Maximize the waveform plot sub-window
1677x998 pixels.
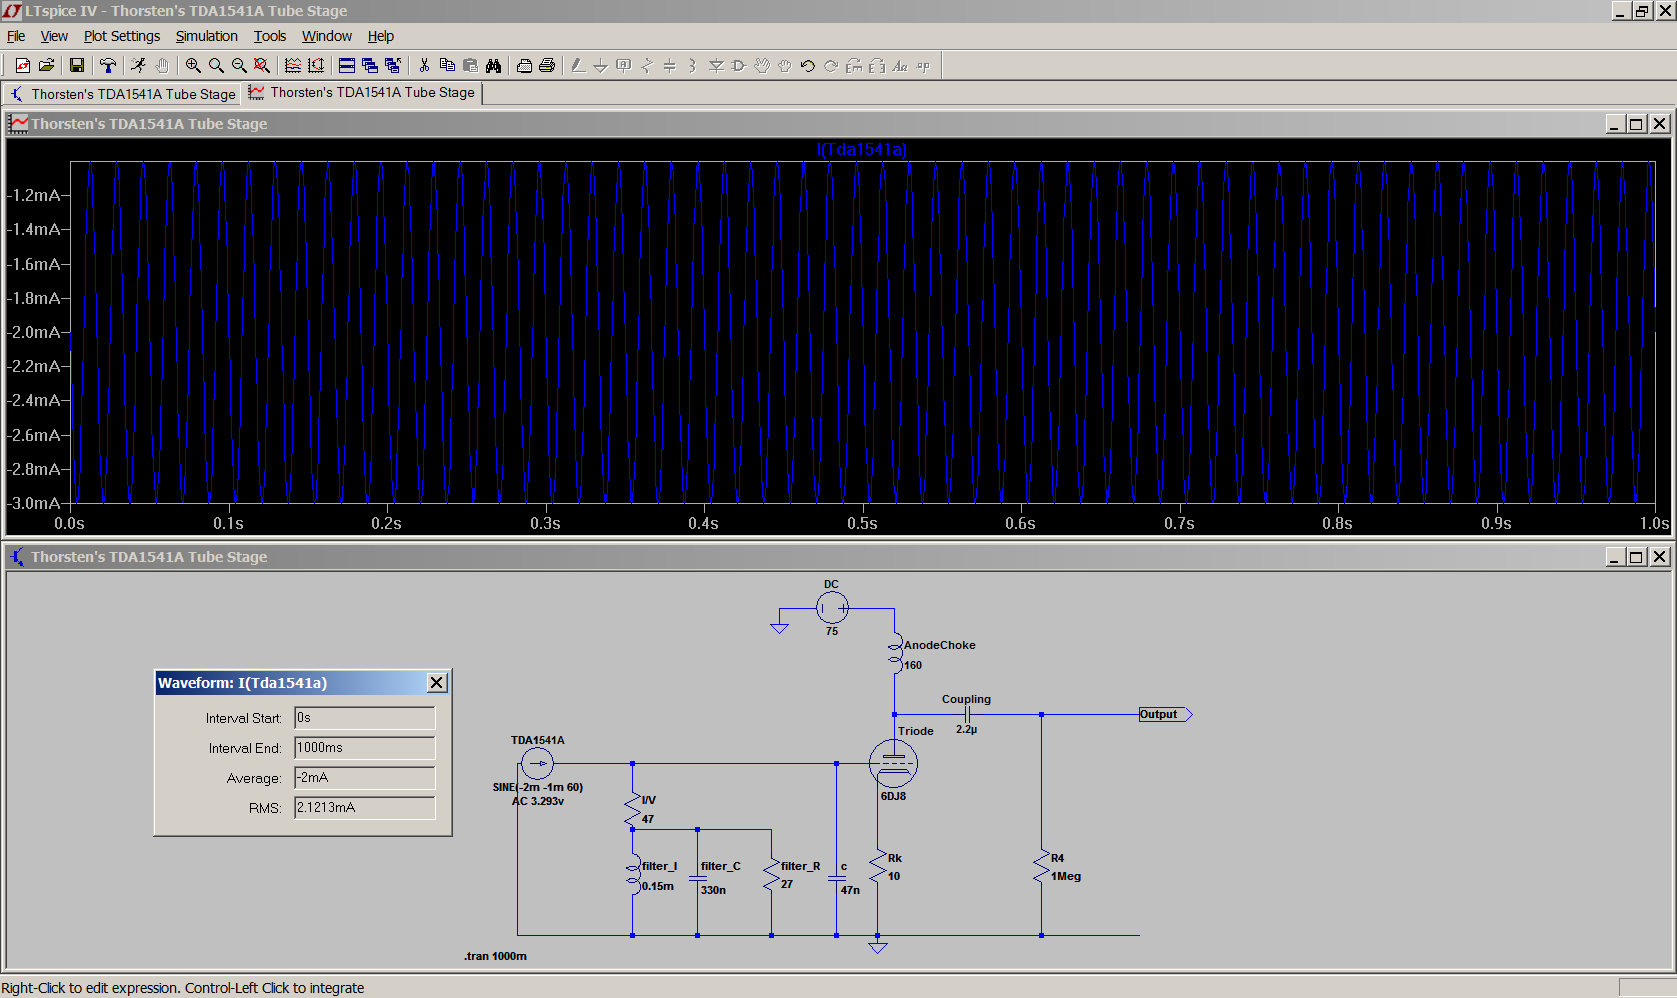tap(1636, 124)
